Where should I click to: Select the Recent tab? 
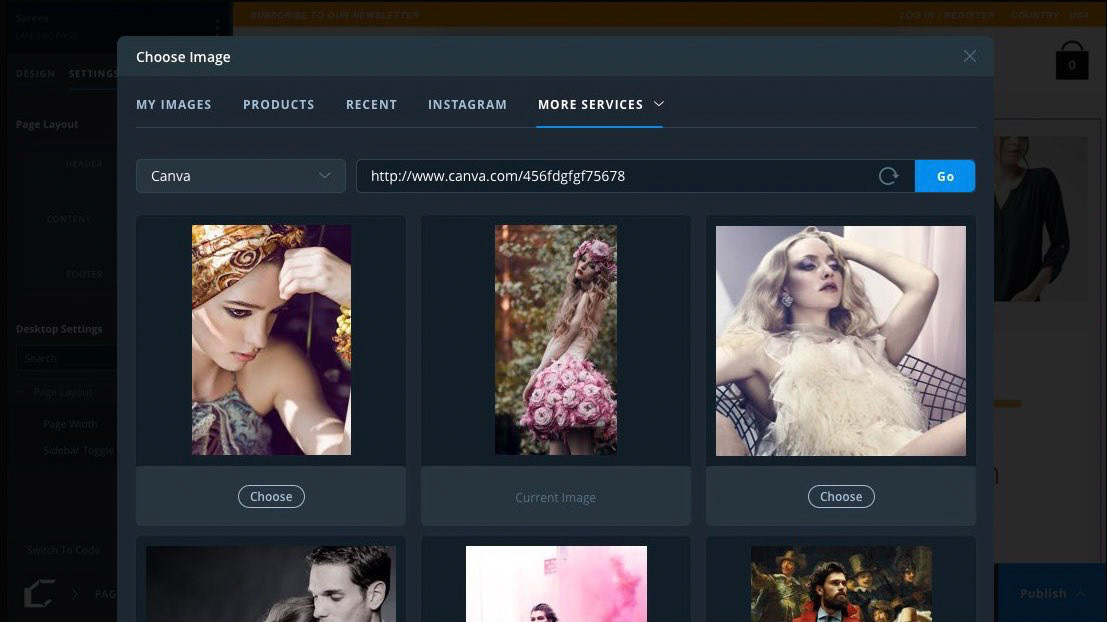coord(371,104)
